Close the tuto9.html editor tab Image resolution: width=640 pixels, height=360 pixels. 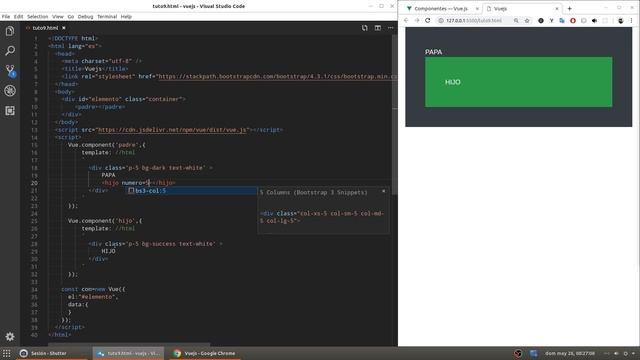pos(64,28)
